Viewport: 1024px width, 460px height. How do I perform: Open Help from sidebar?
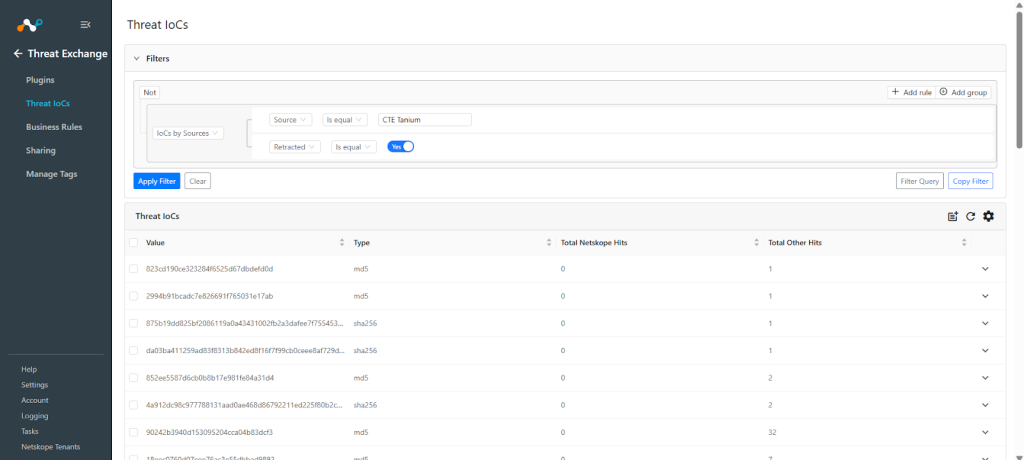29,369
